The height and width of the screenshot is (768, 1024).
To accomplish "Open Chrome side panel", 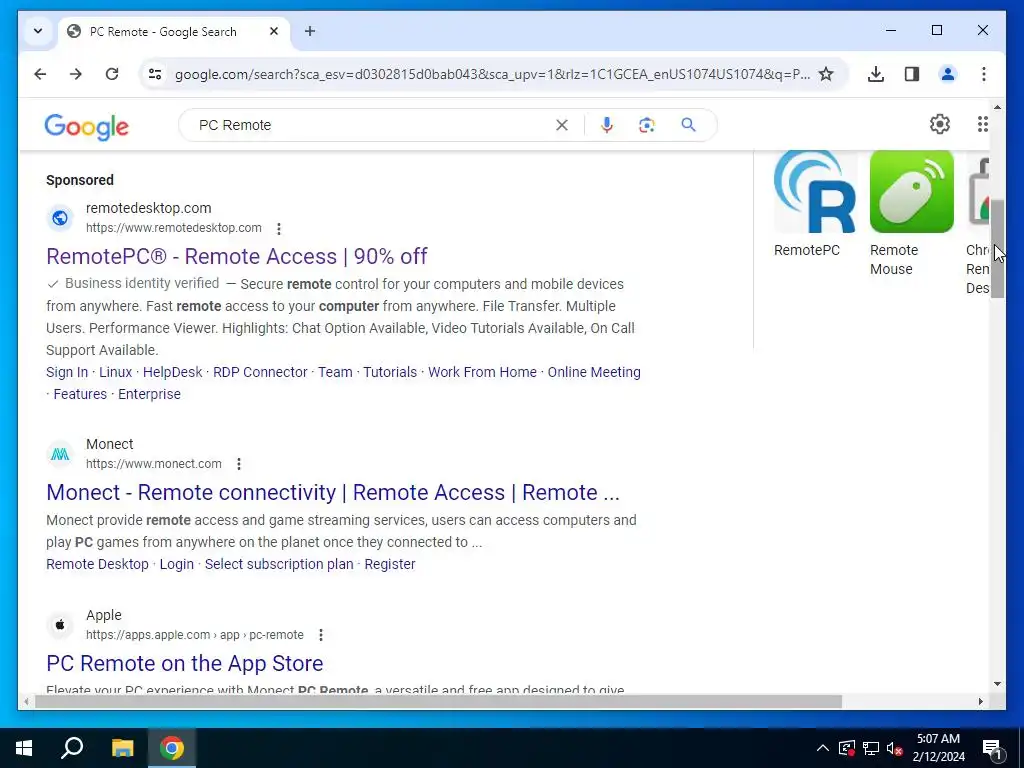I will click(x=912, y=74).
